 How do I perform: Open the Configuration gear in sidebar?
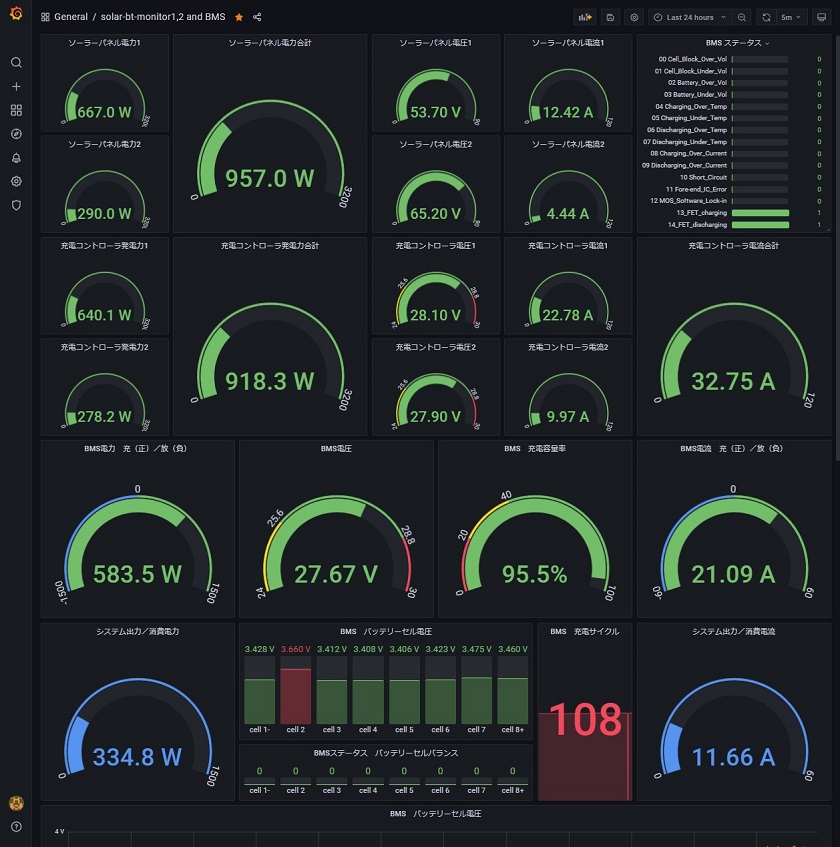click(x=16, y=181)
